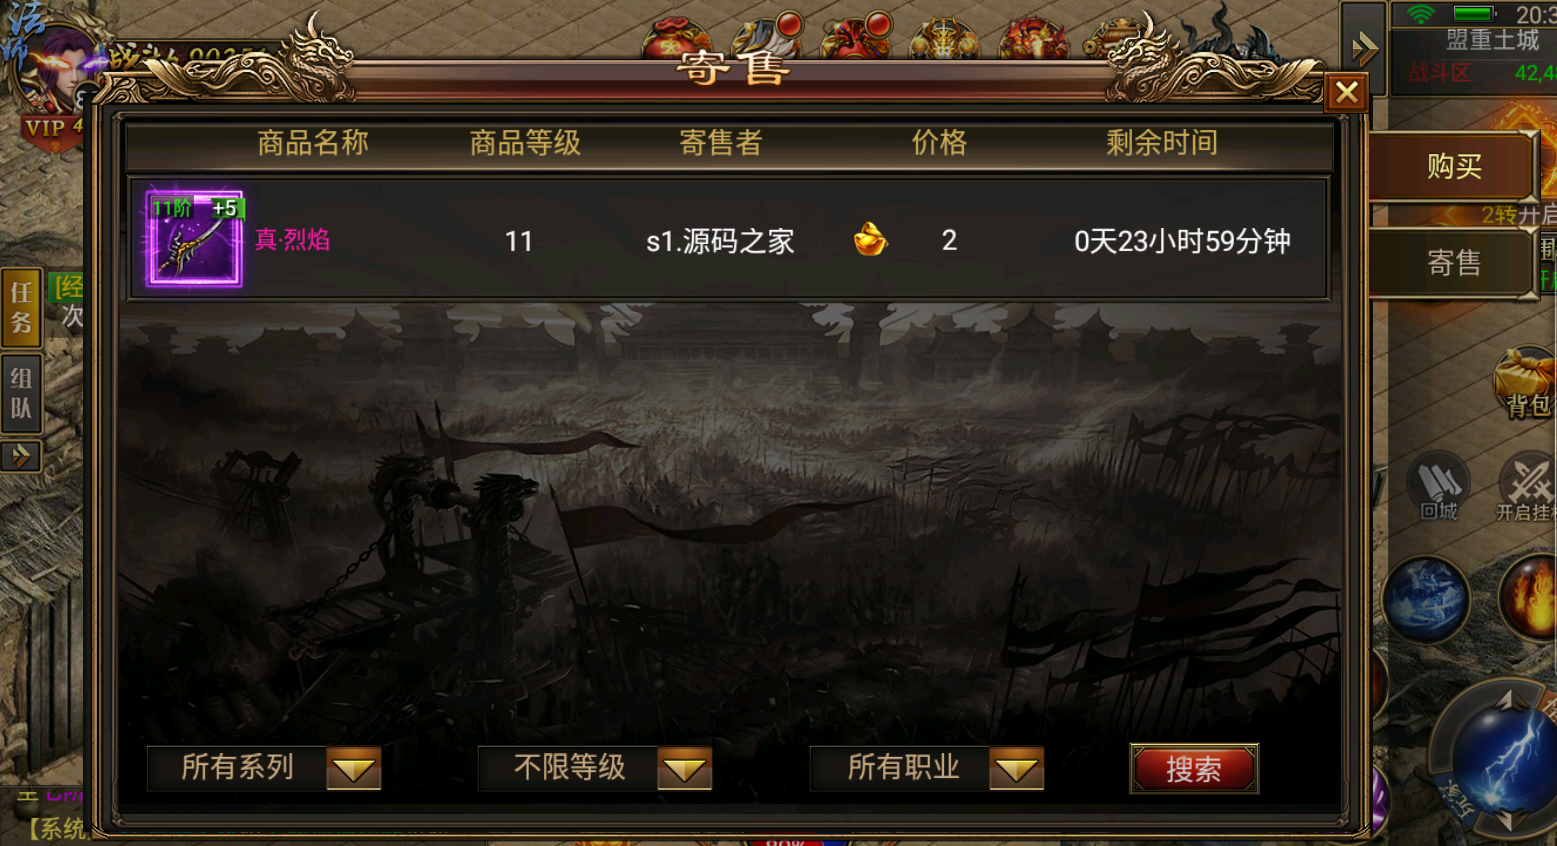Open the 背包 backpack icon
Image resolution: width=1557 pixels, height=846 pixels.
coord(1525,384)
